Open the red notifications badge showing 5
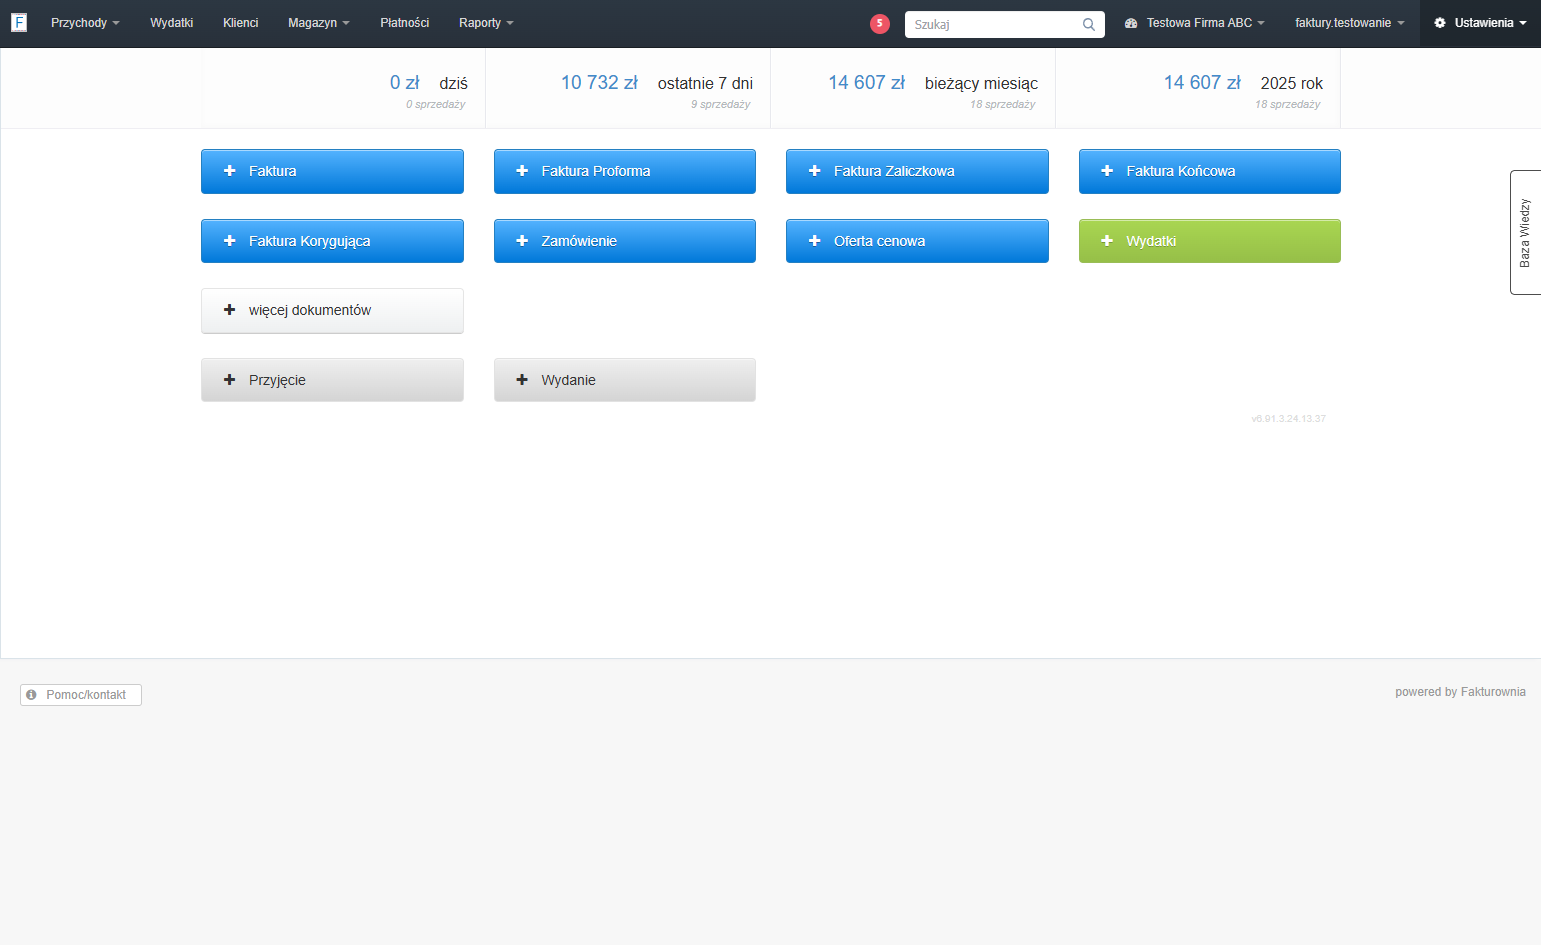 click(880, 23)
